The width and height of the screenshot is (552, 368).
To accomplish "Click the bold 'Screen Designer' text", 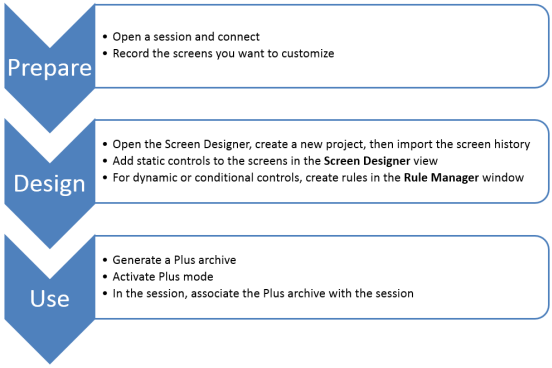I will click(367, 161).
